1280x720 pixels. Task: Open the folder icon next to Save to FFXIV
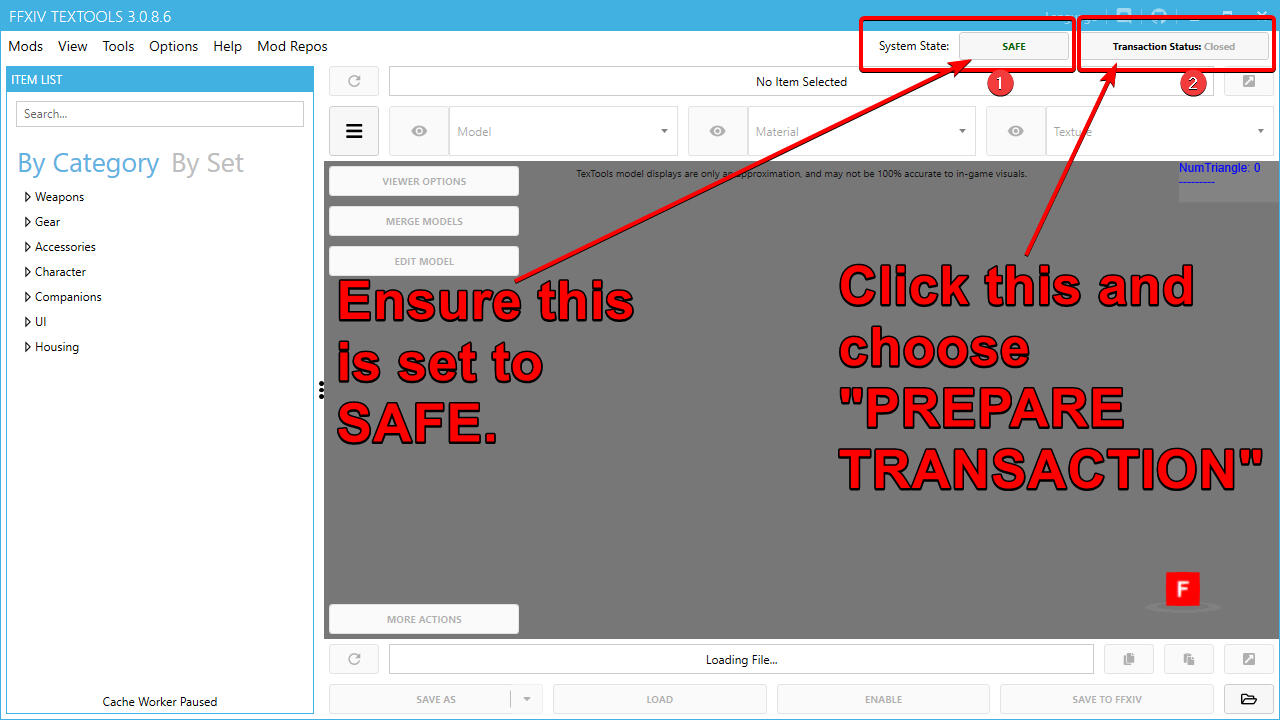pyautogui.click(x=1249, y=699)
